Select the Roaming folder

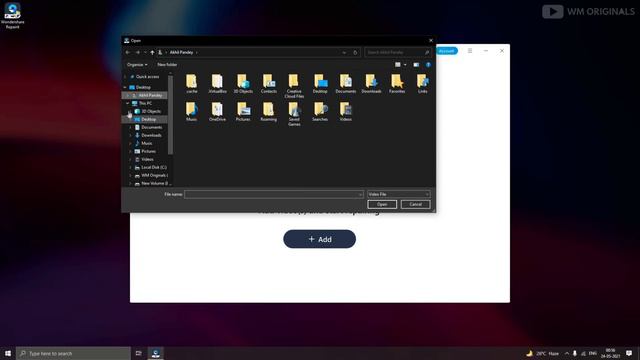coord(269,111)
